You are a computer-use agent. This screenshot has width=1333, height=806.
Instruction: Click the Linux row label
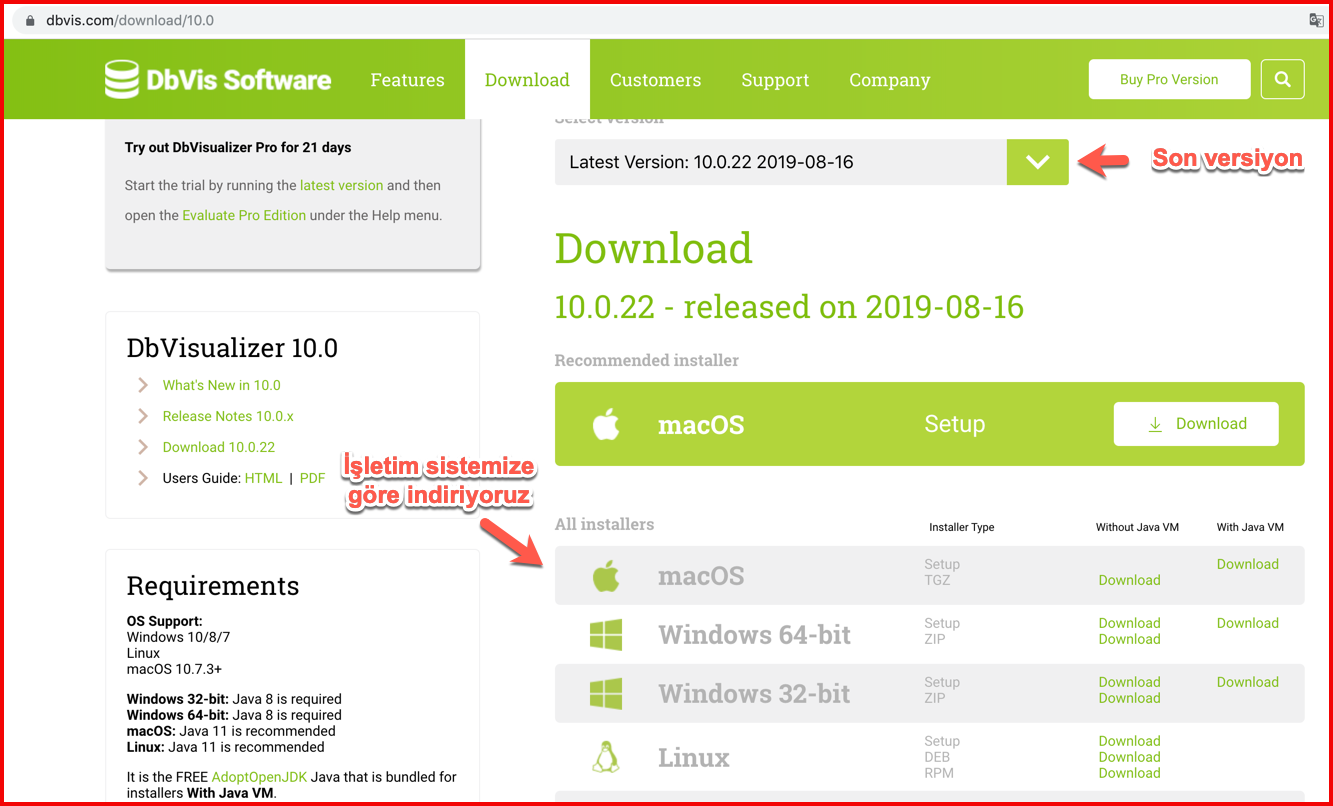click(694, 758)
